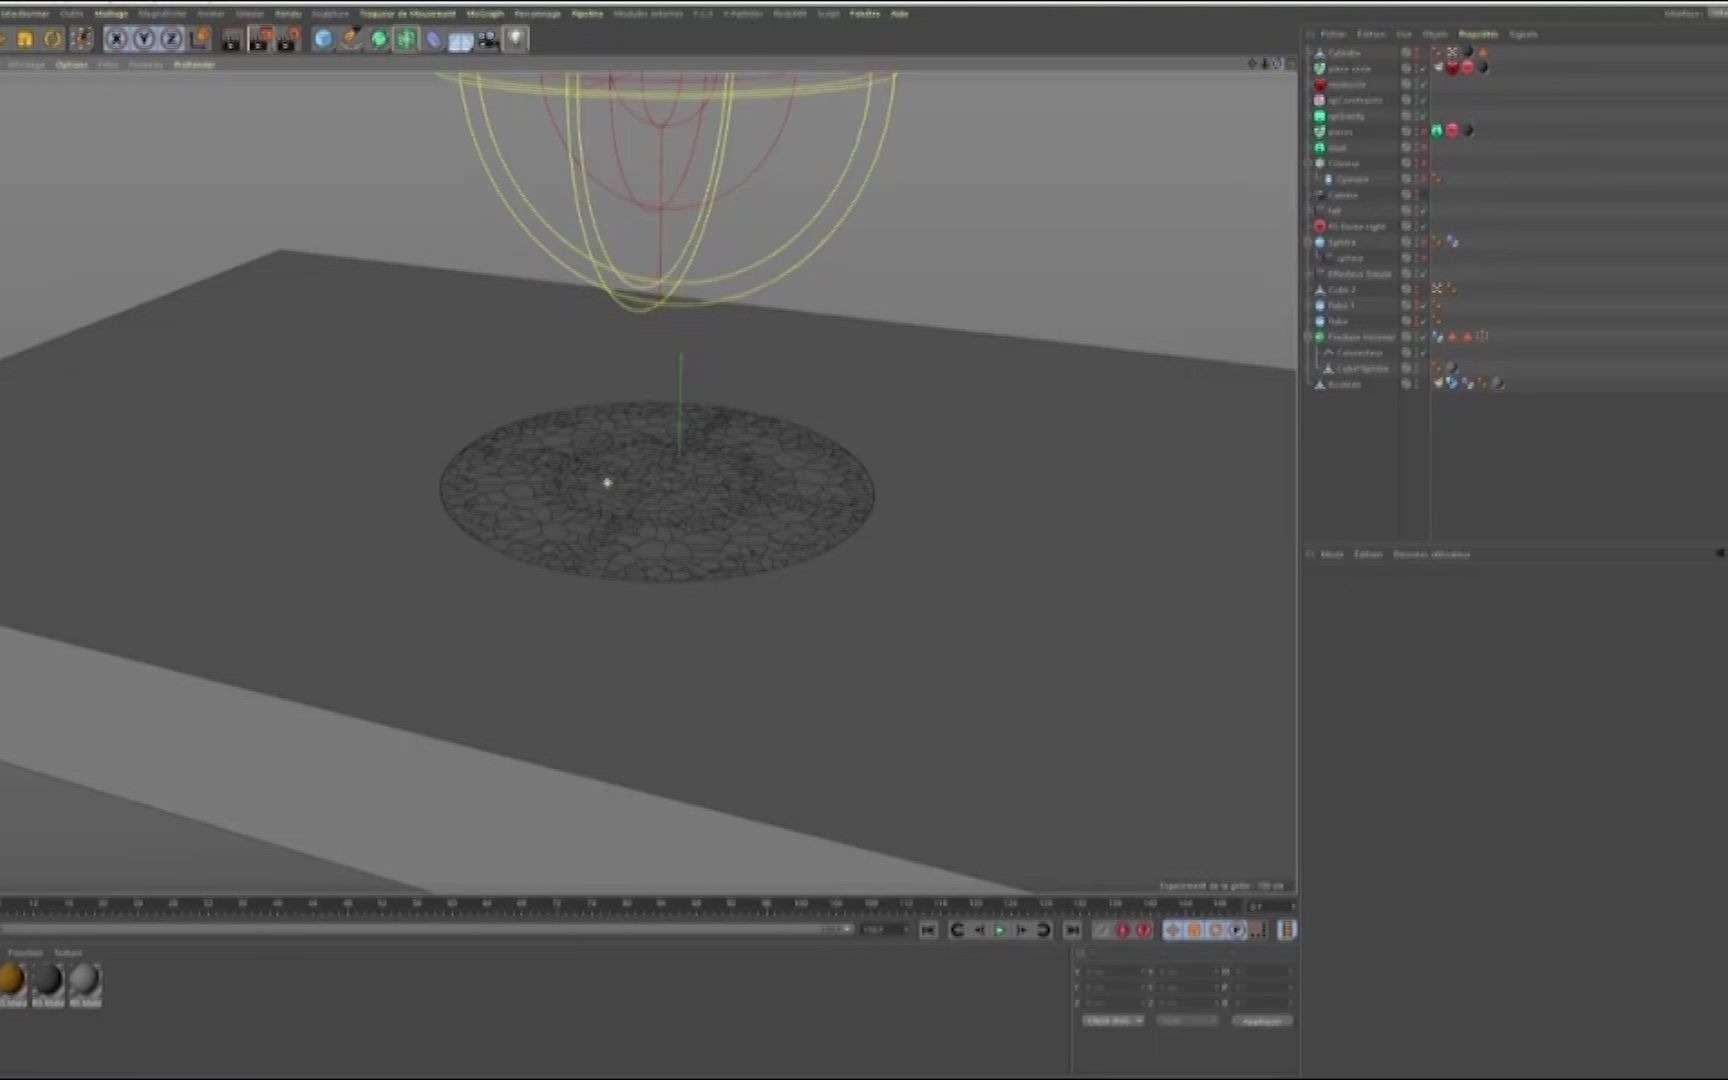Click the Options label above the viewport
Screen dimensions: 1728x1080
pos(71,64)
